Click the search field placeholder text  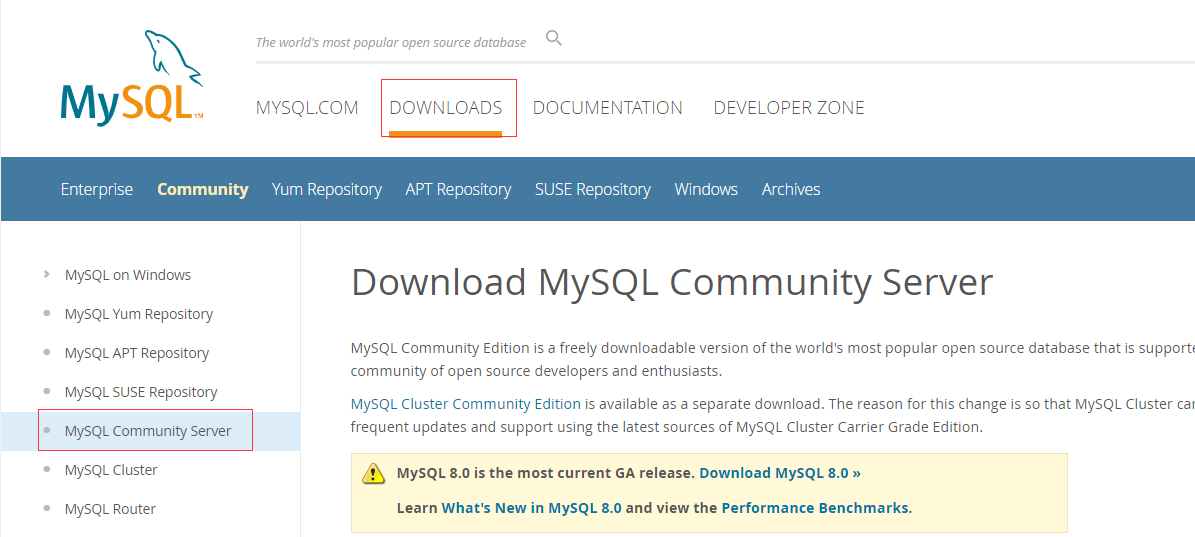coord(391,43)
